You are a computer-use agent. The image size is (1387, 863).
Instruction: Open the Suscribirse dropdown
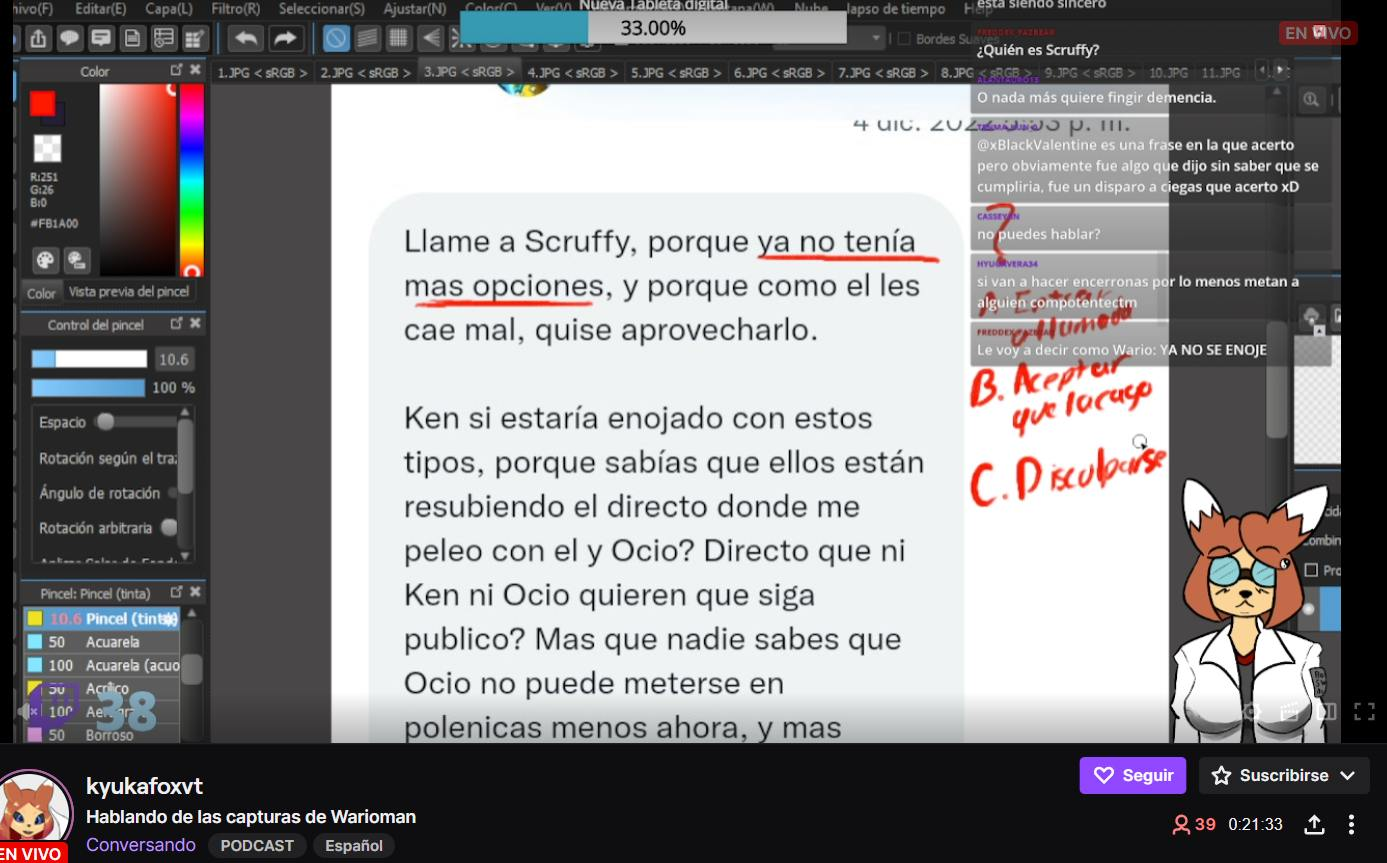(1284, 775)
